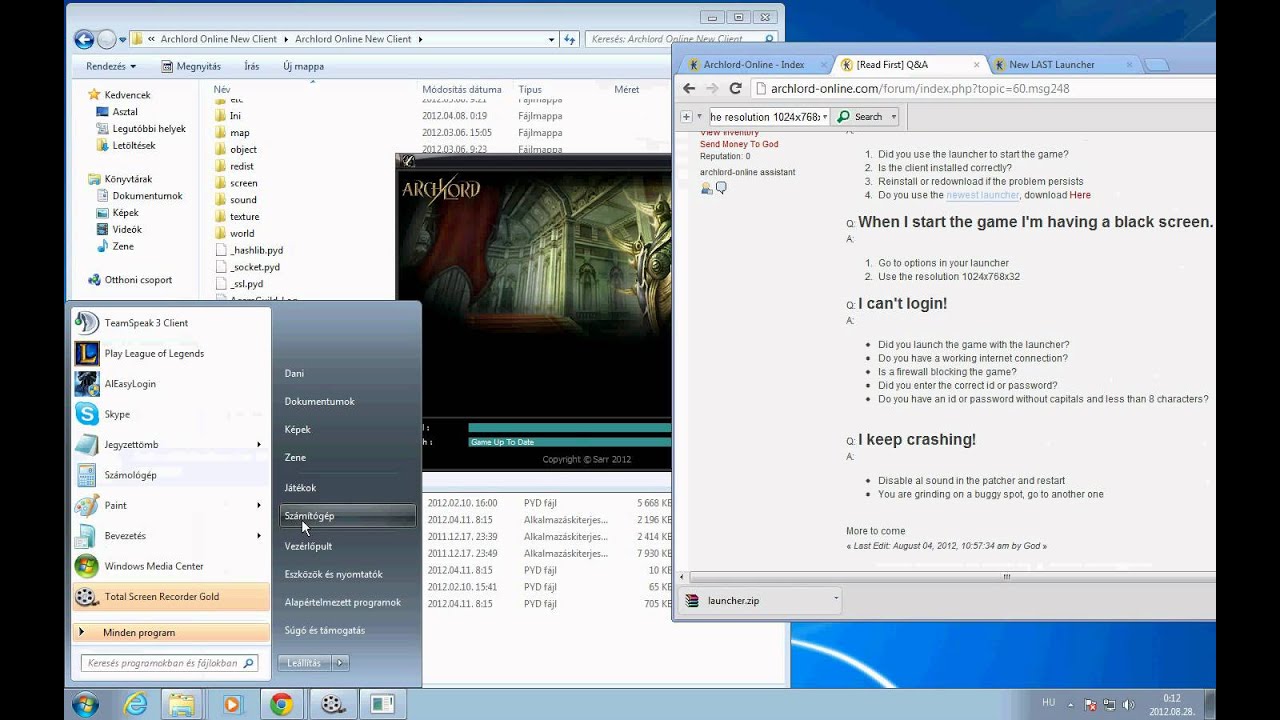This screenshot has width=1280, height=720.
Task: Open Dokumentumok in Start menu right pane
Action: pyautogui.click(x=319, y=402)
